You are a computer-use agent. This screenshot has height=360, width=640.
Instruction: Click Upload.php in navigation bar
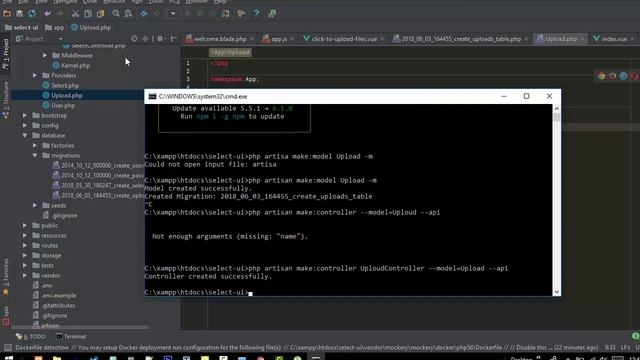91,27
